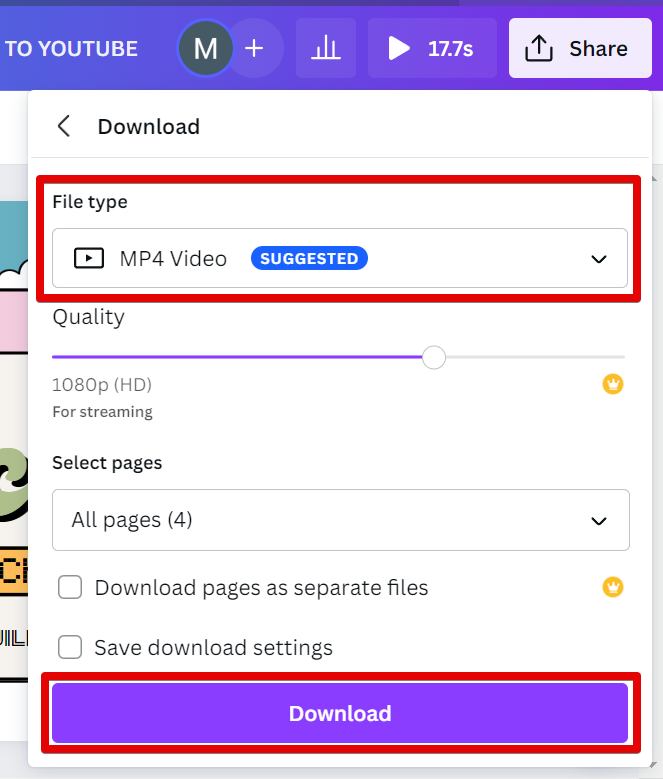Expand the Select pages dropdown

tap(340, 520)
